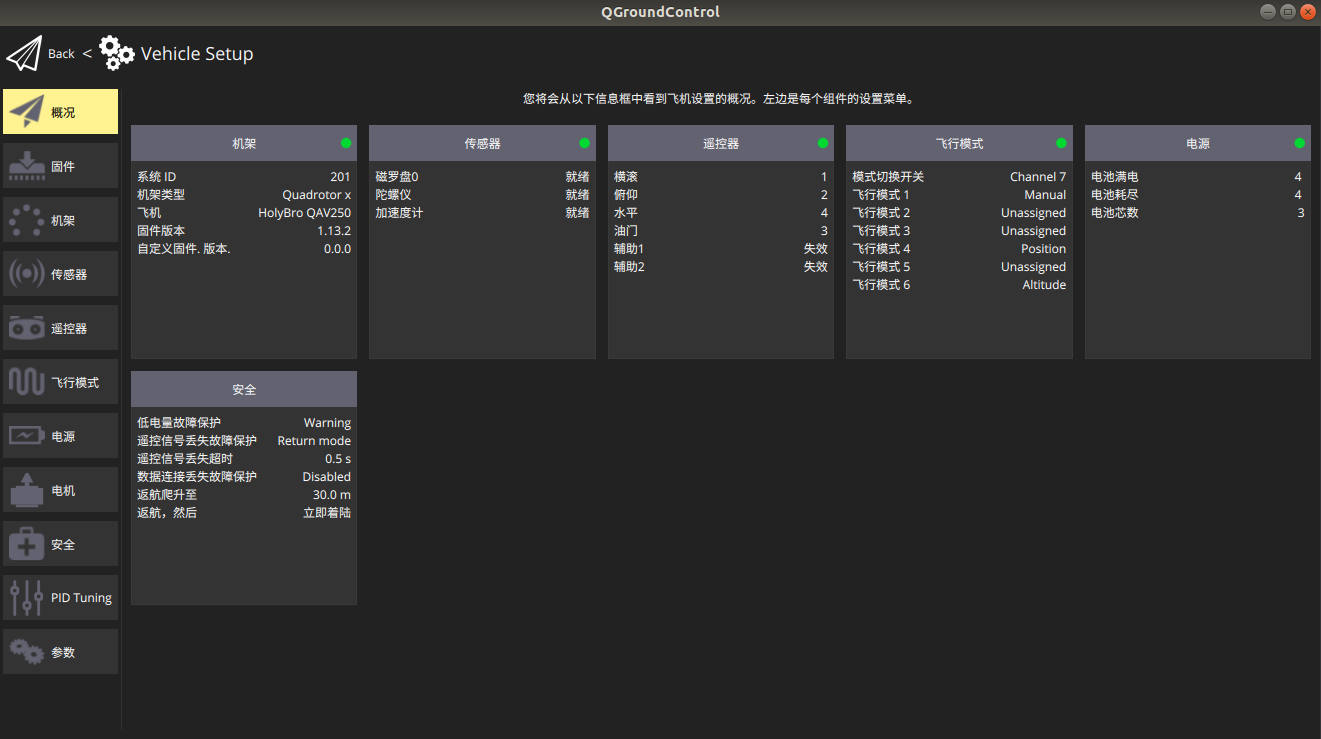Click the PID Tuning sliders icon
Image resolution: width=1321 pixels, height=739 pixels.
pyautogui.click(x=27, y=598)
